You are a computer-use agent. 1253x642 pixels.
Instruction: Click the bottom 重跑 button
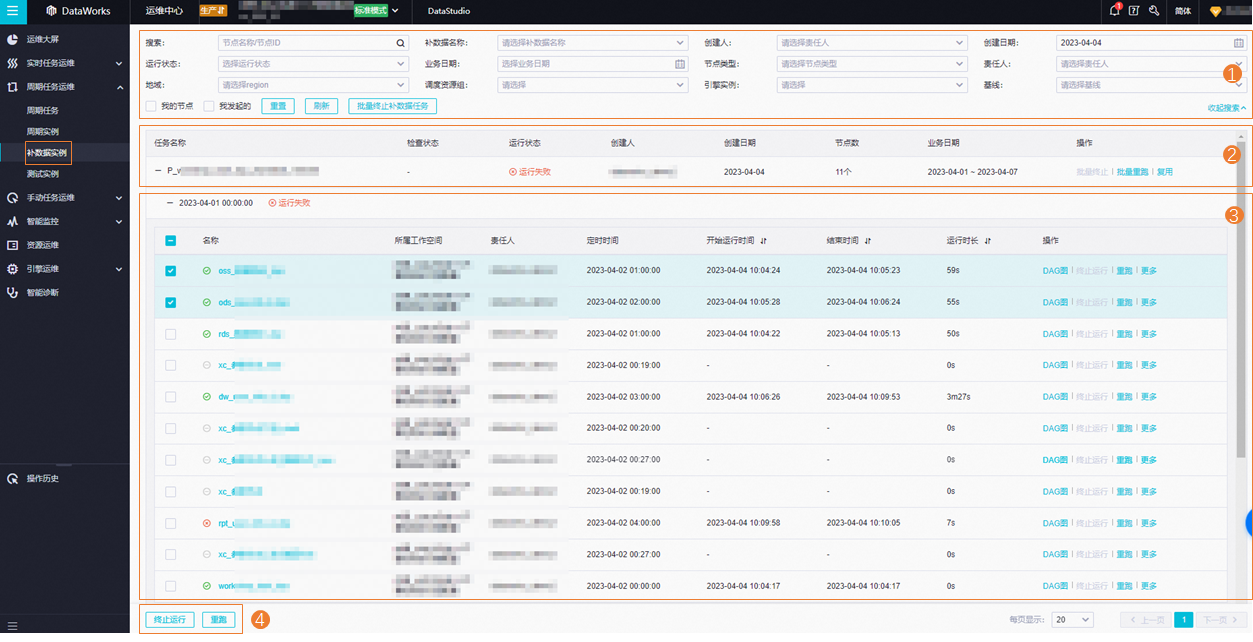click(218, 620)
